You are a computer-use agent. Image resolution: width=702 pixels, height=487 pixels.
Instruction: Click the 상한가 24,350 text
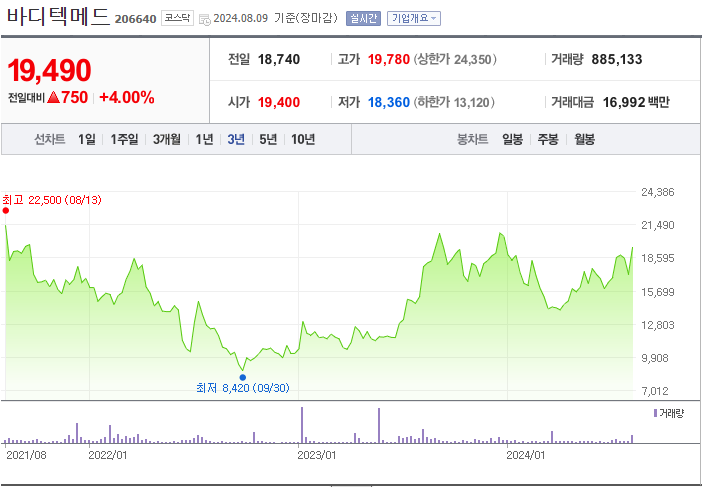pos(455,60)
